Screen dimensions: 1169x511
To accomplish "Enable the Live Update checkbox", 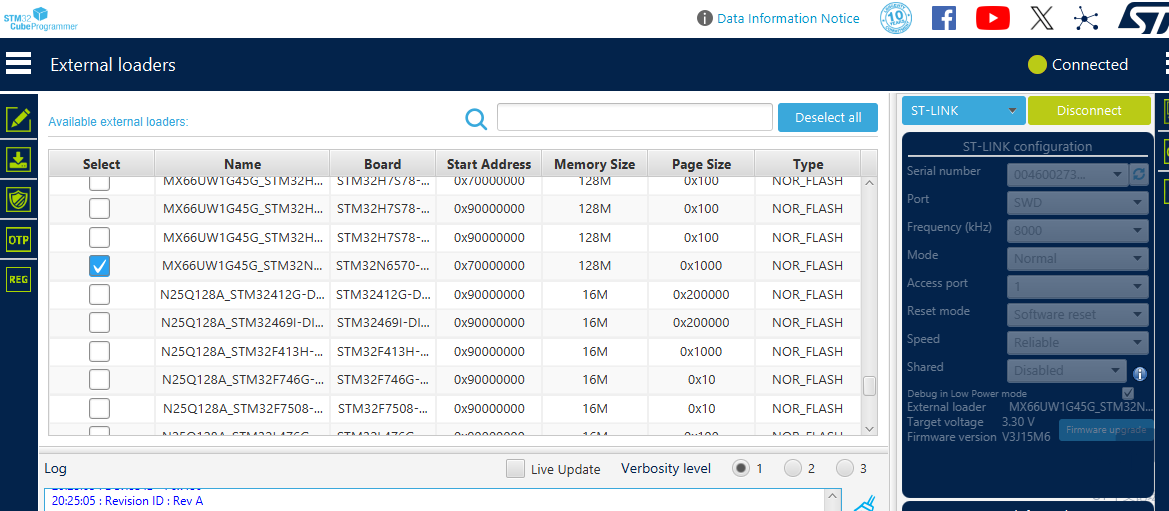I will [515, 468].
